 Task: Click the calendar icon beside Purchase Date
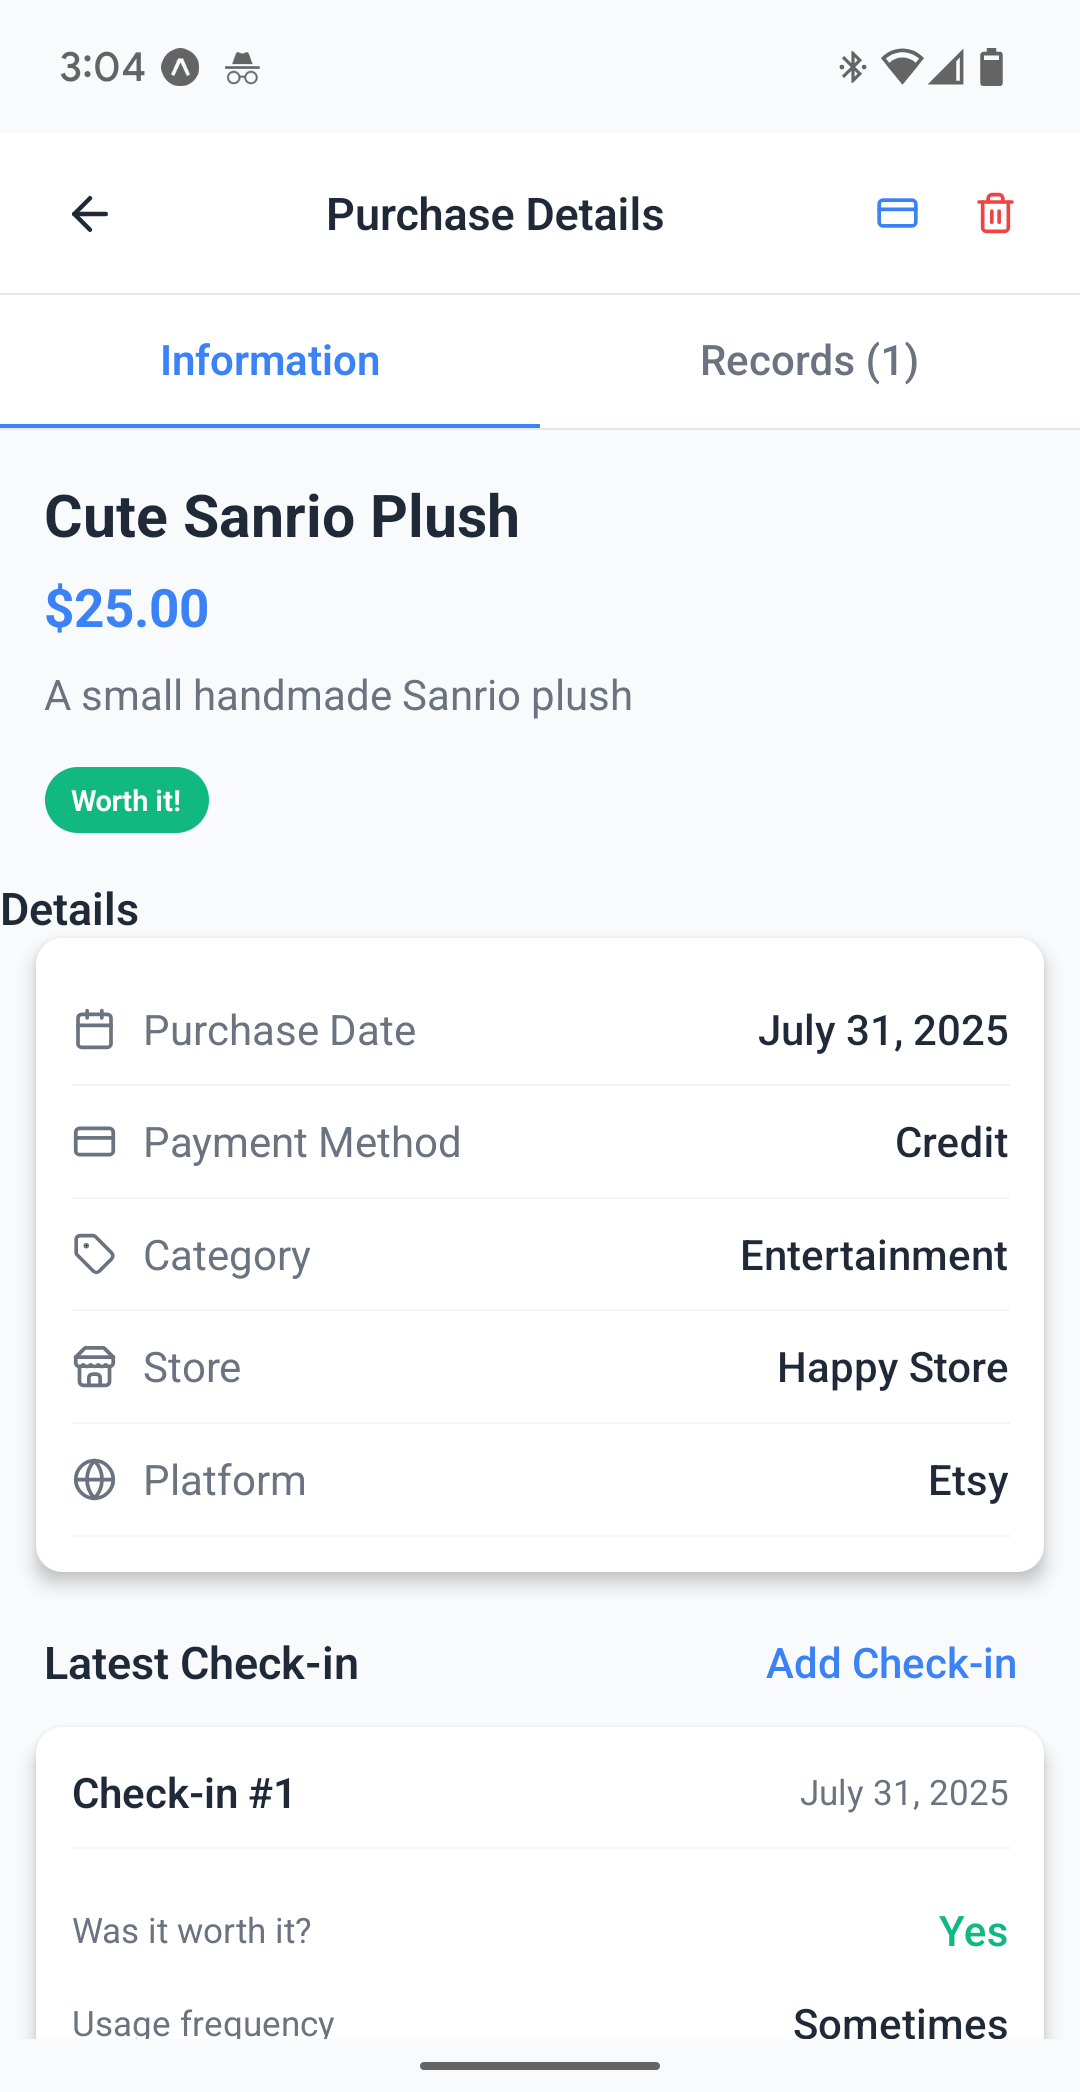tap(95, 1030)
